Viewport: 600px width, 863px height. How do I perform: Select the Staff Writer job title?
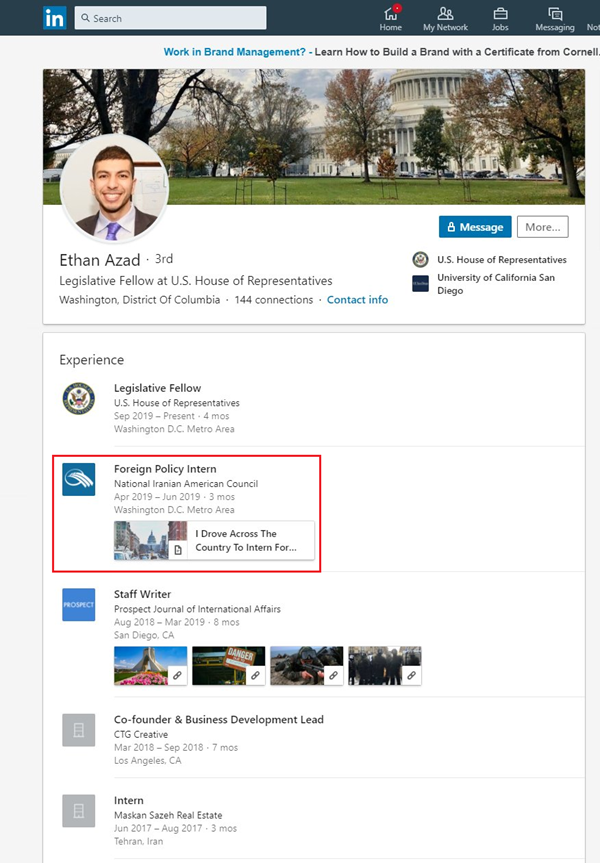coord(143,594)
